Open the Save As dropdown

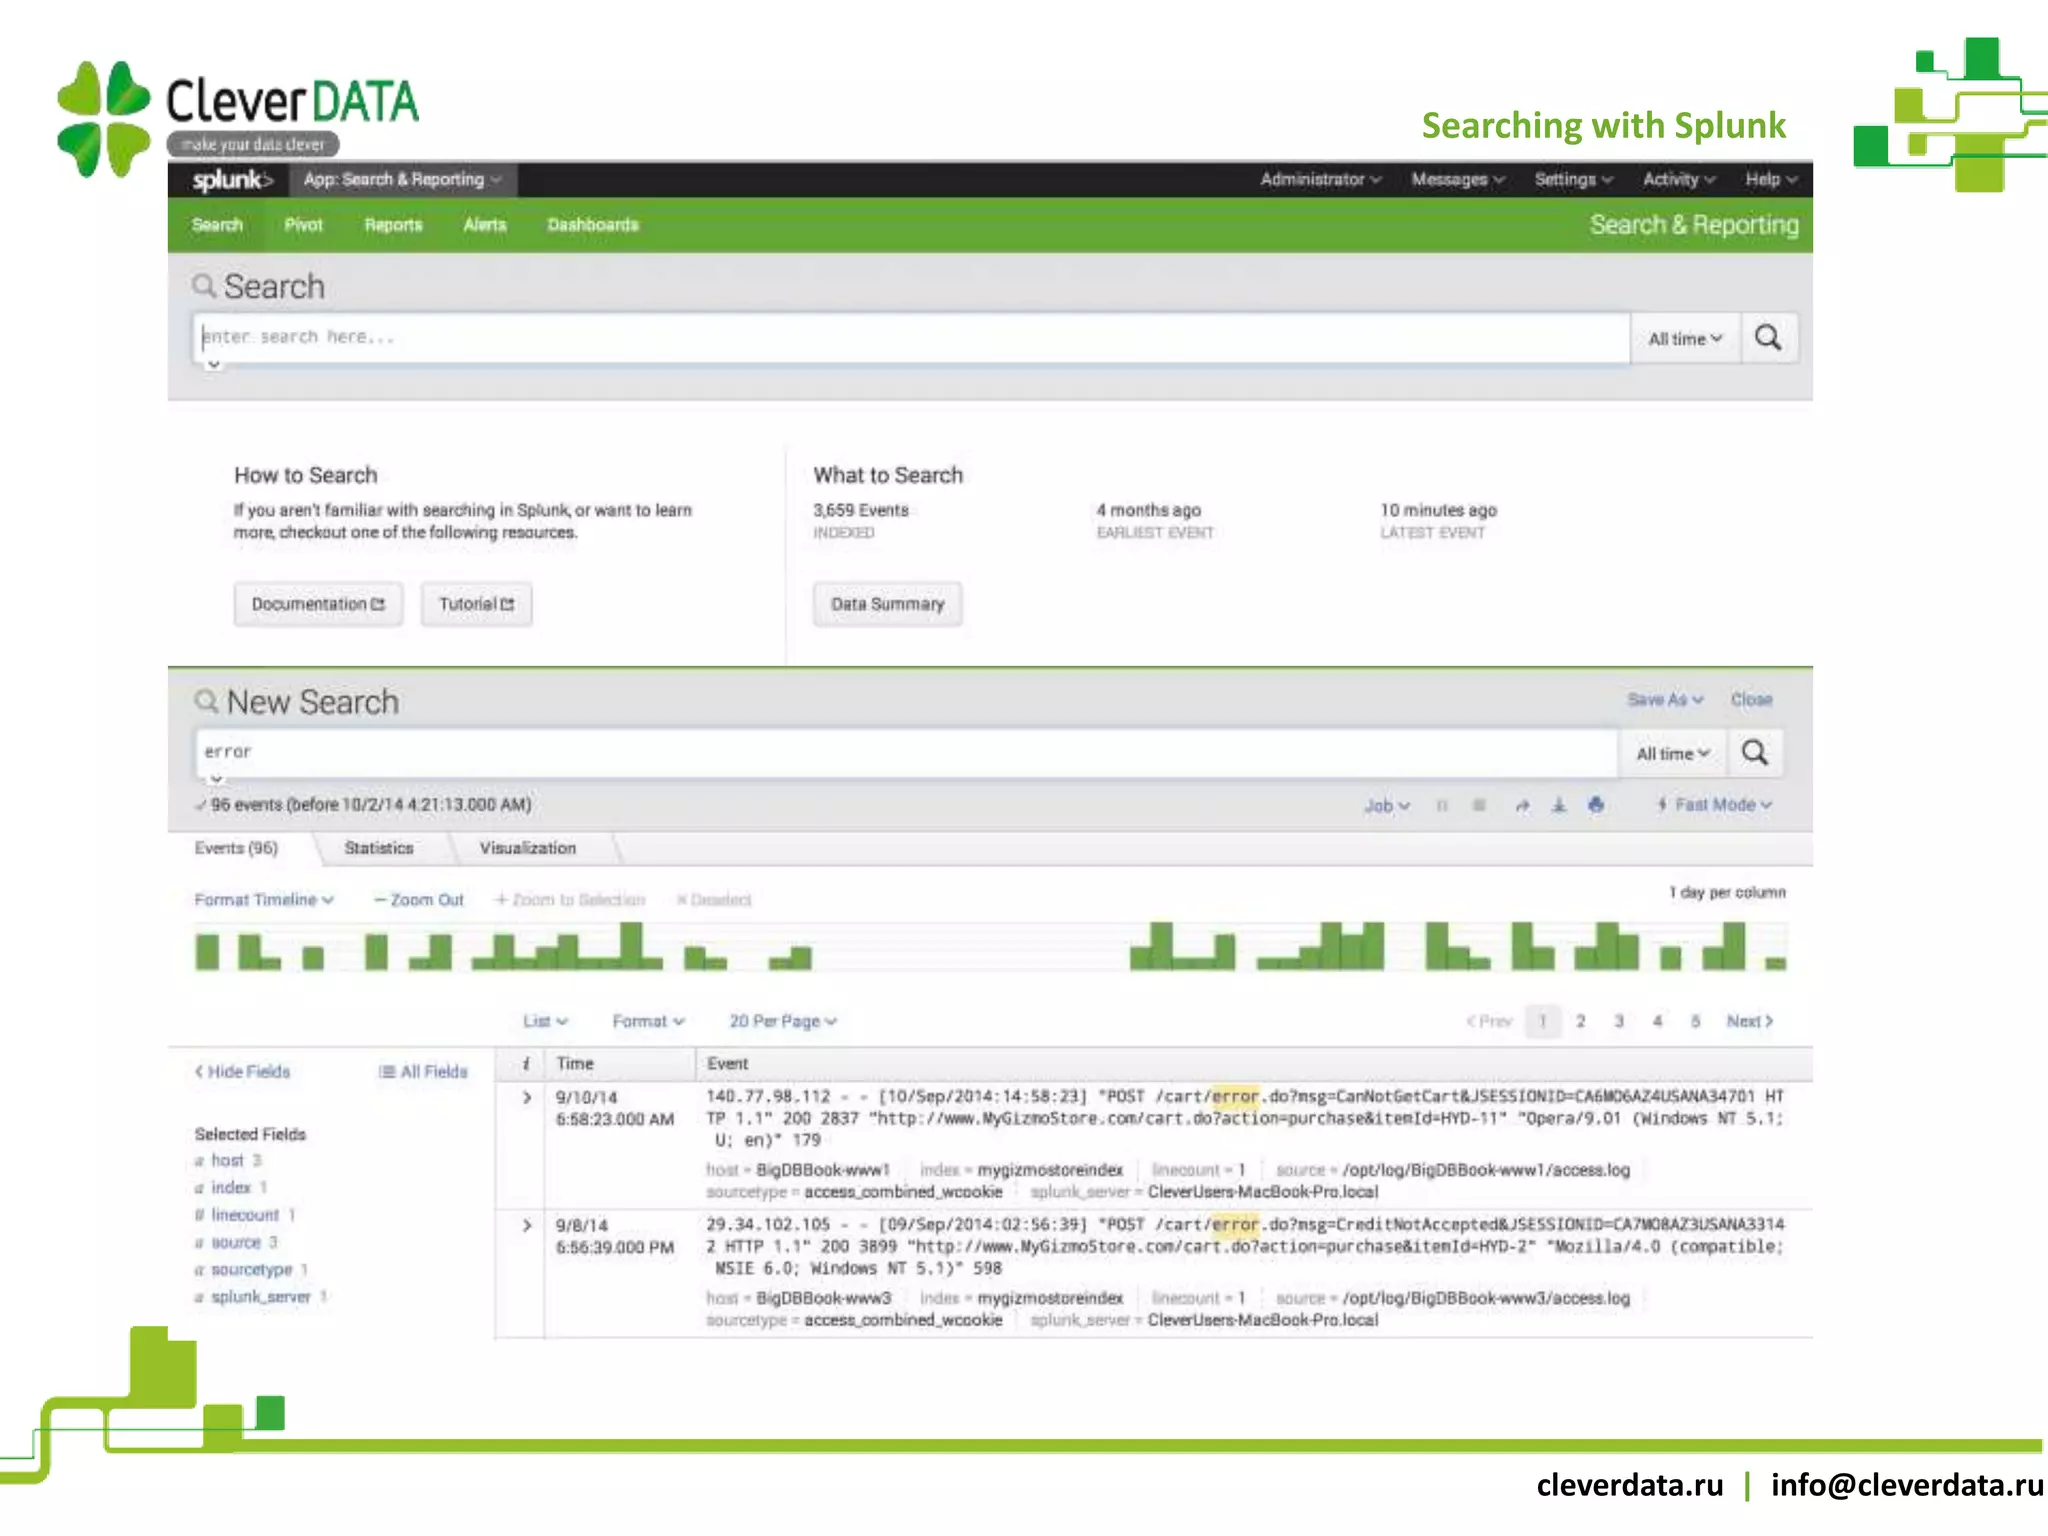1665,700
